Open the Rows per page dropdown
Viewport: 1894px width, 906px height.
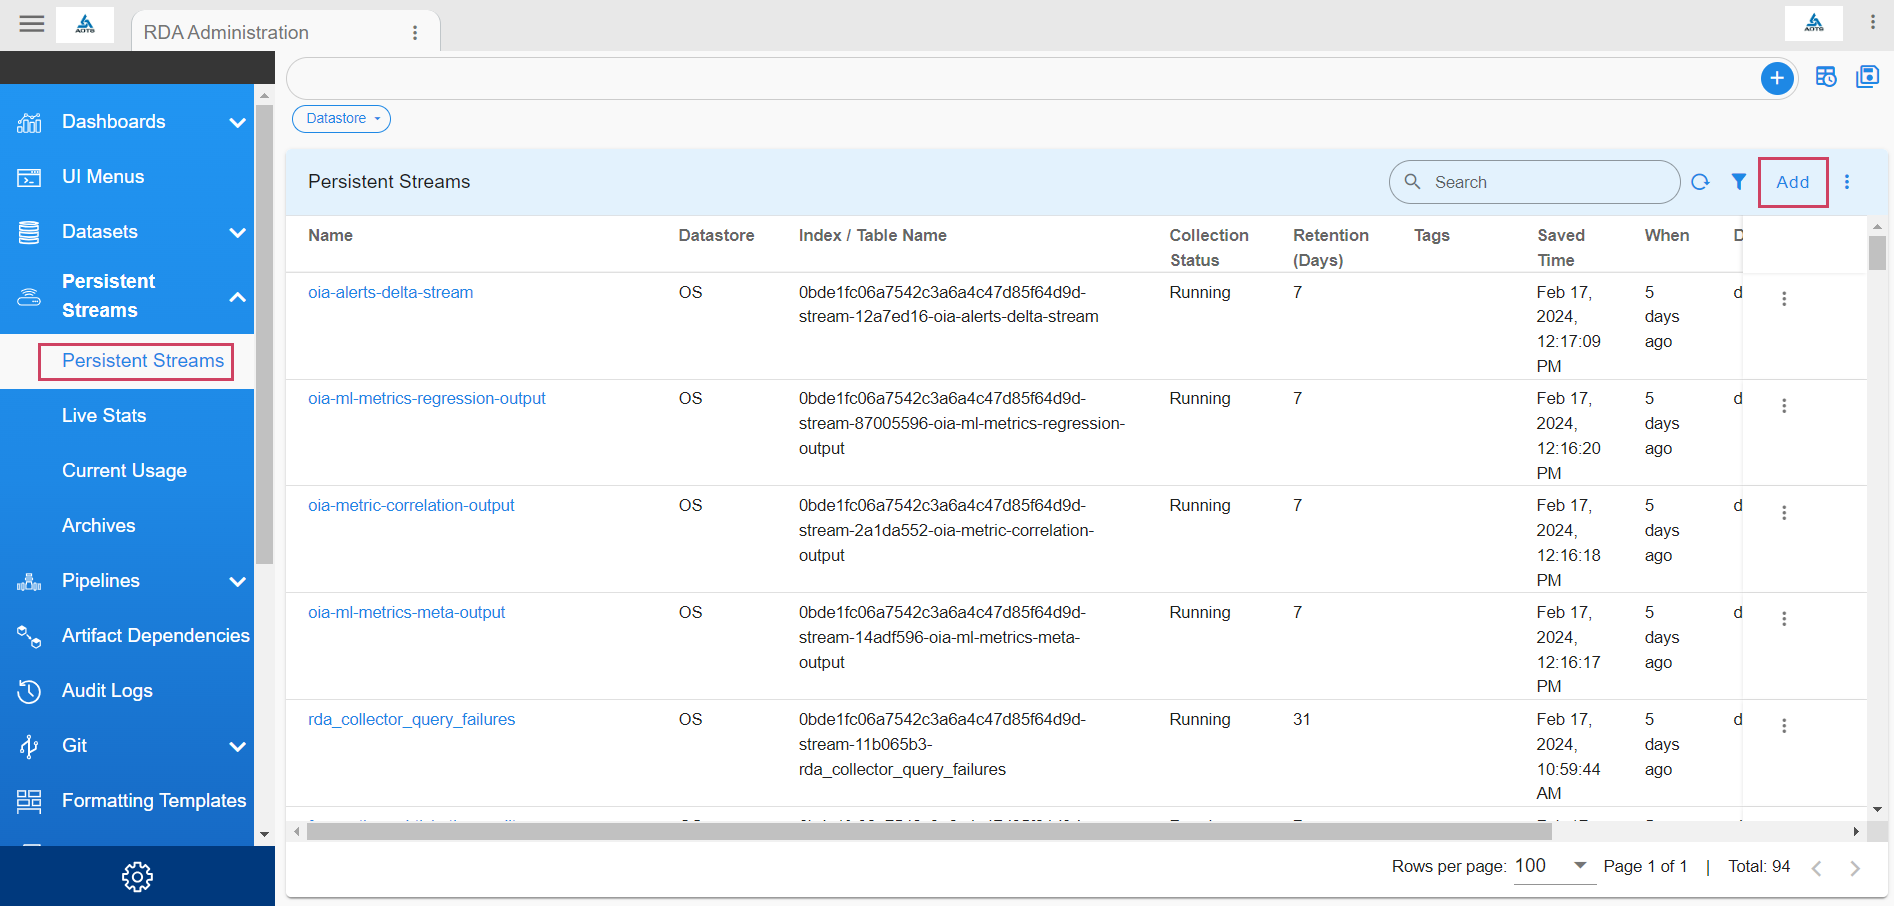[1550, 866]
